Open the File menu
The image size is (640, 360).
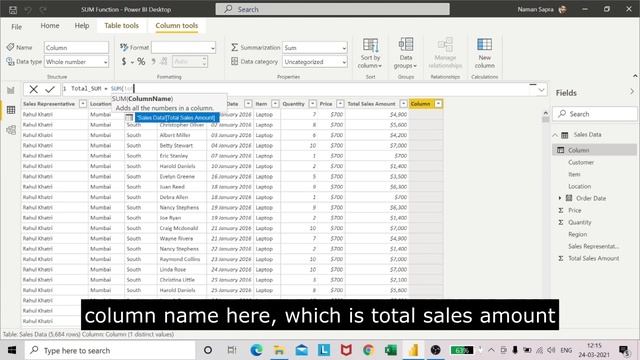[x=16, y=27]
